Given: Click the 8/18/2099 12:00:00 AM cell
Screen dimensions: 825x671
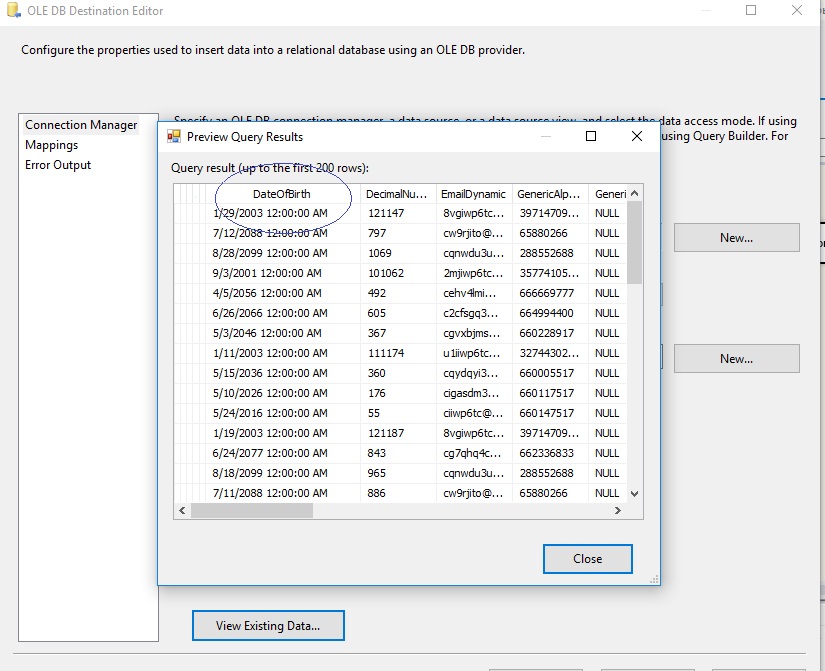Looking at the screenshot, I should tap(283, 473).
